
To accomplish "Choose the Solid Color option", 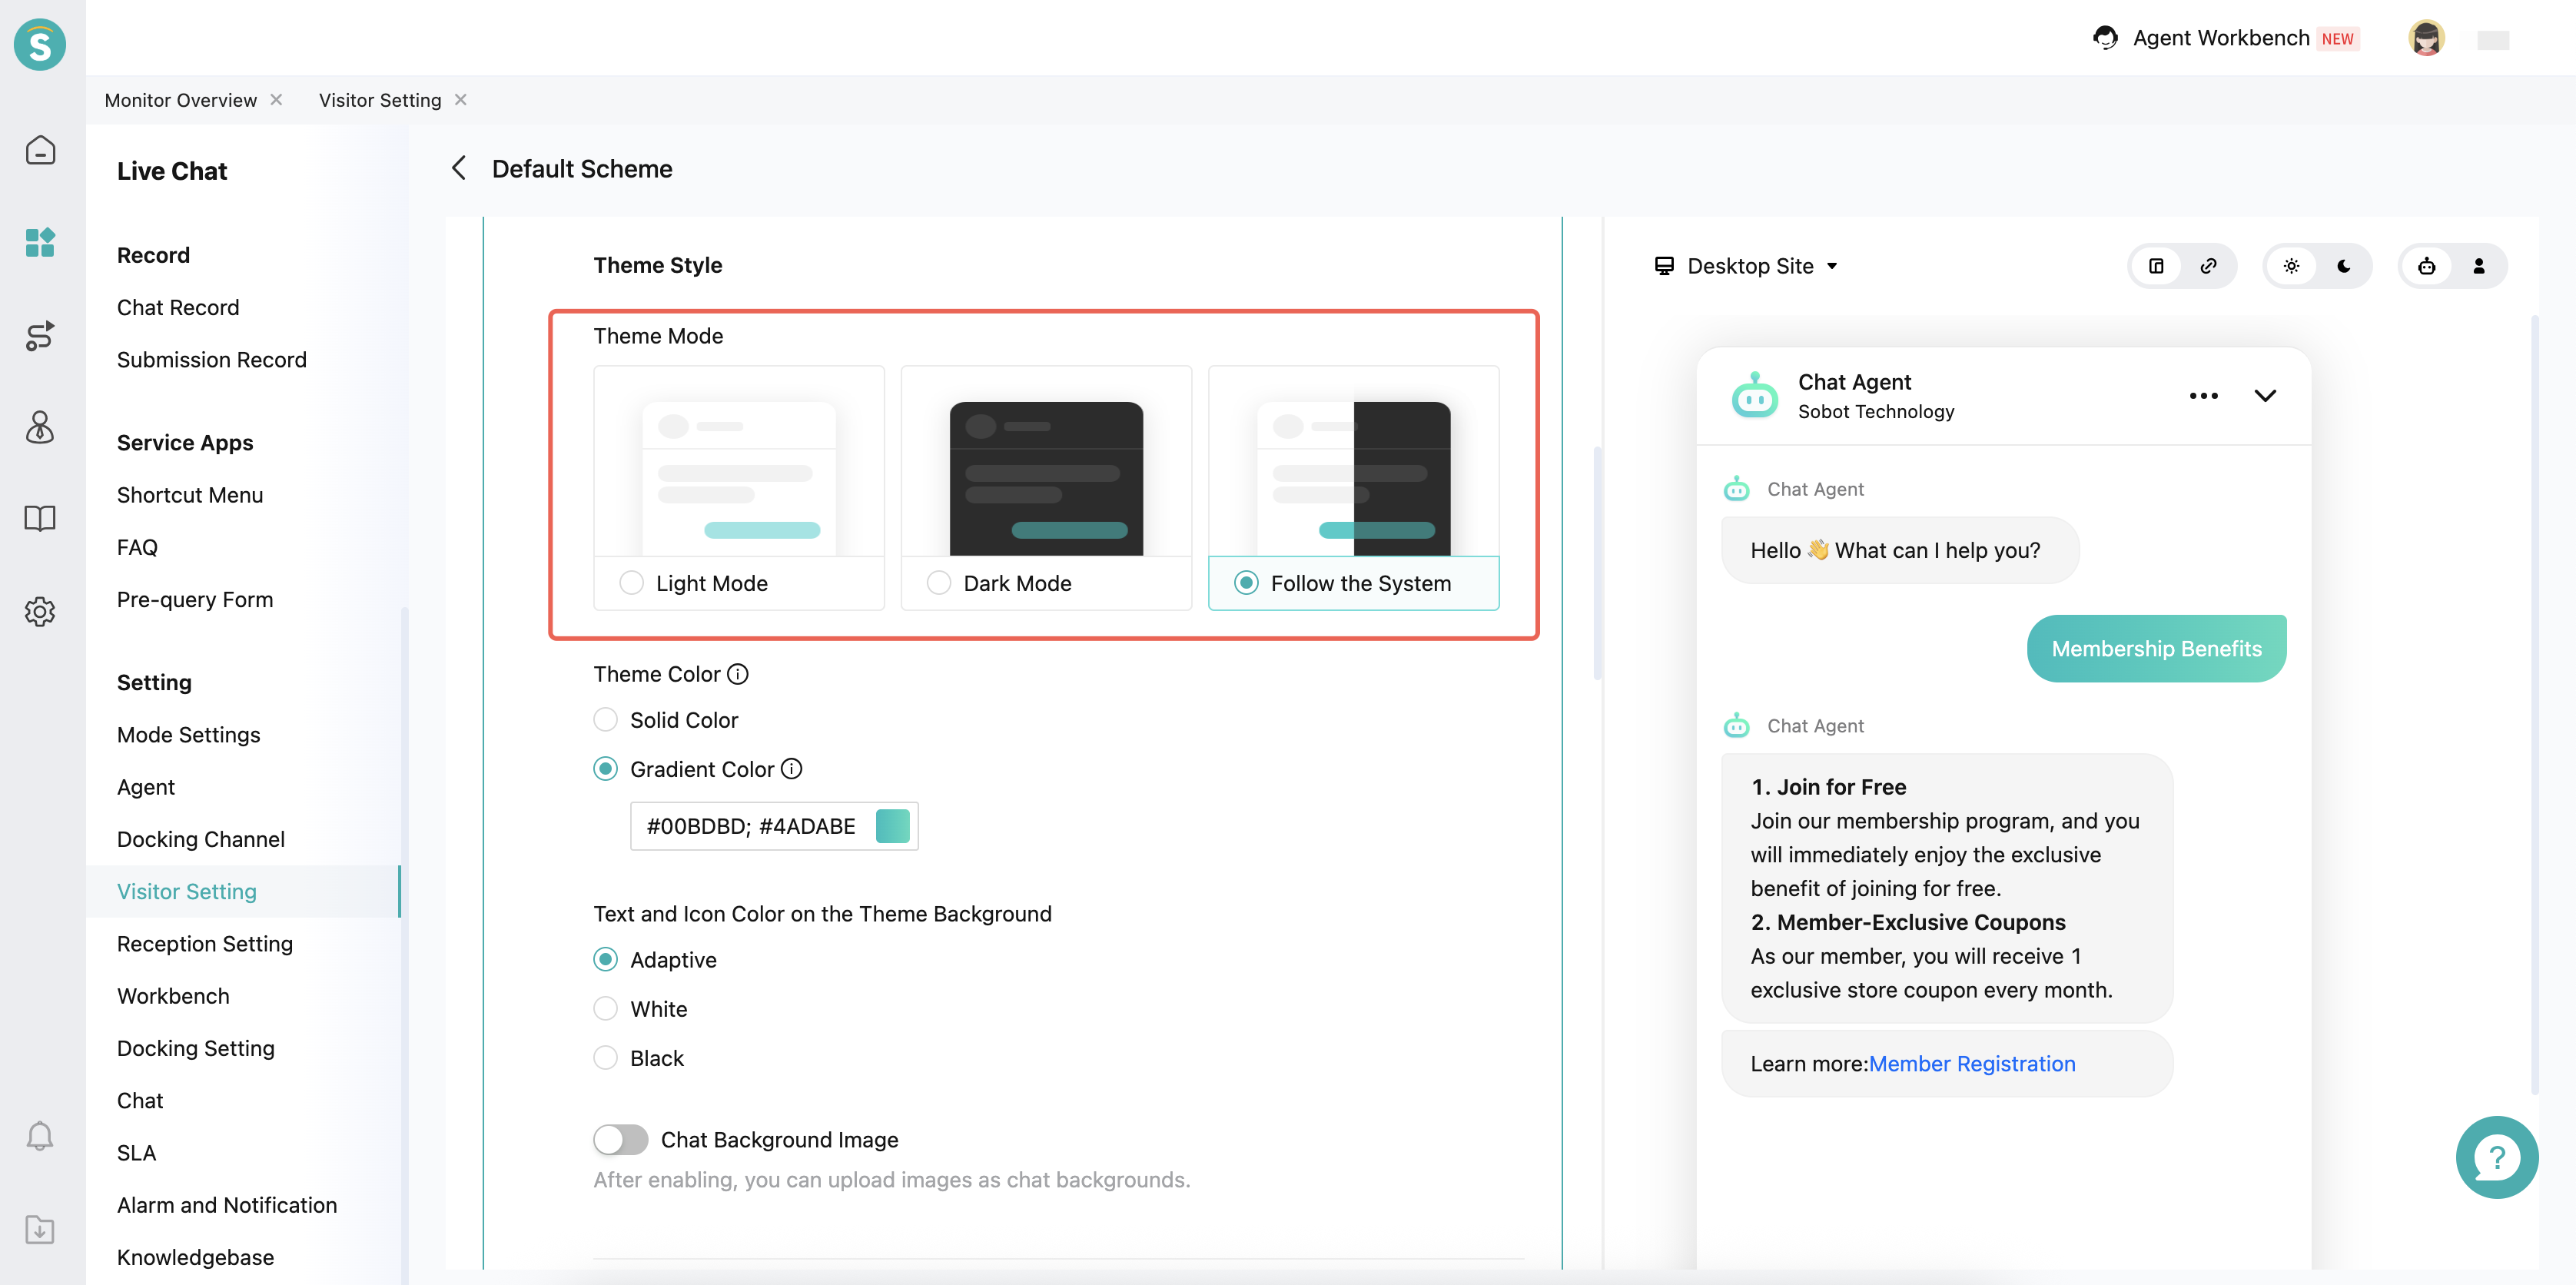I will [x=606, y=720].
